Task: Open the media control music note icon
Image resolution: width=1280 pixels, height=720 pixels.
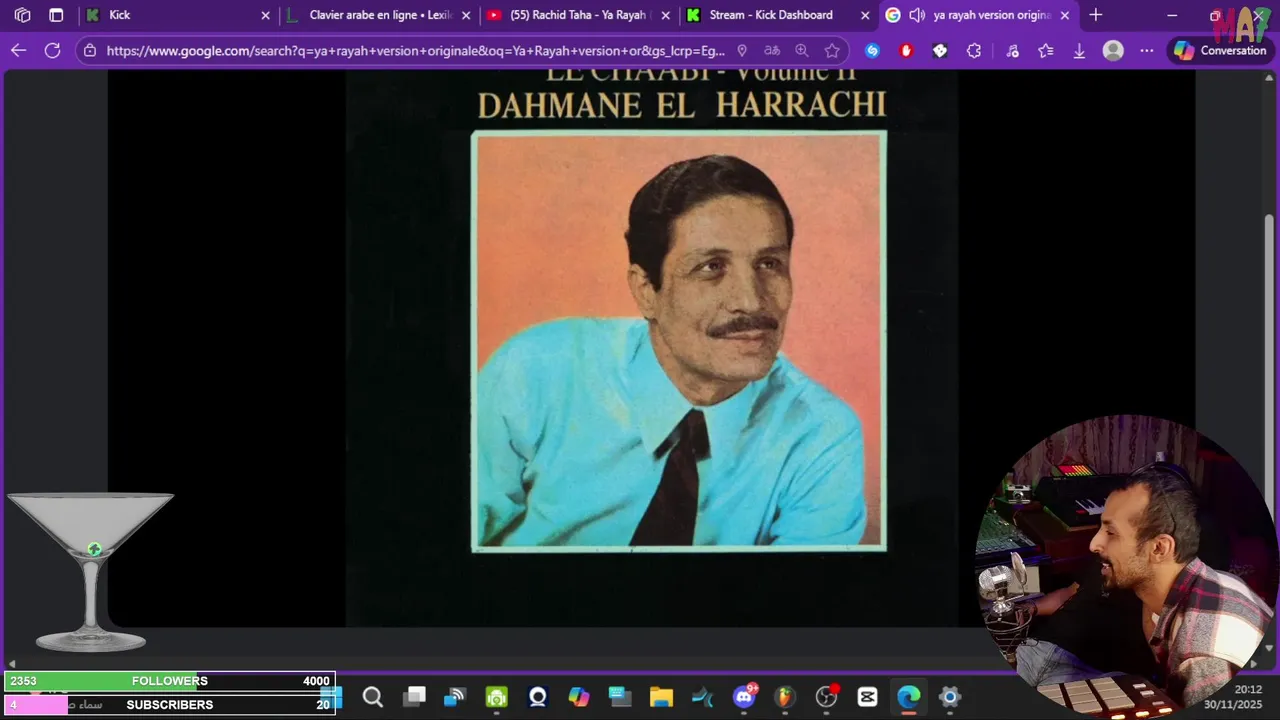Action: click(x=1012, y=50)
